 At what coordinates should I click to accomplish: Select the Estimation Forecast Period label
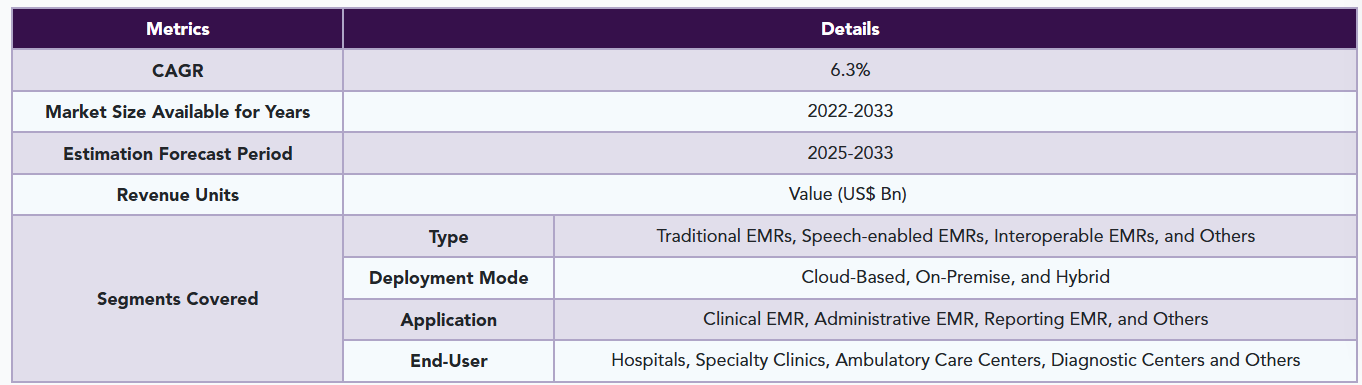click(178, 154)
